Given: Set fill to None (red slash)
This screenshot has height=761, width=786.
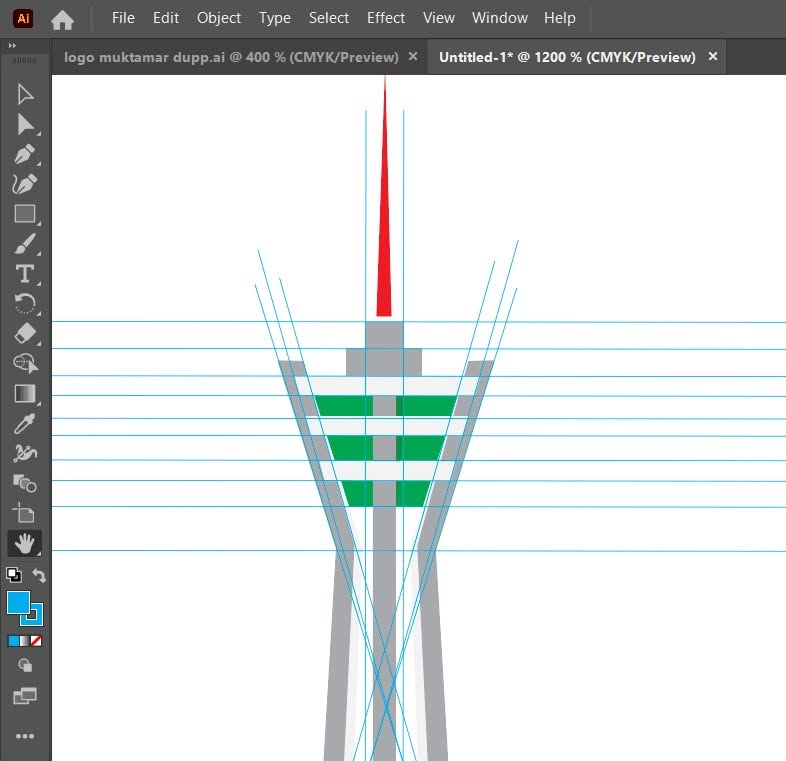Looking at the screenshot, I should tap(36, 641).
